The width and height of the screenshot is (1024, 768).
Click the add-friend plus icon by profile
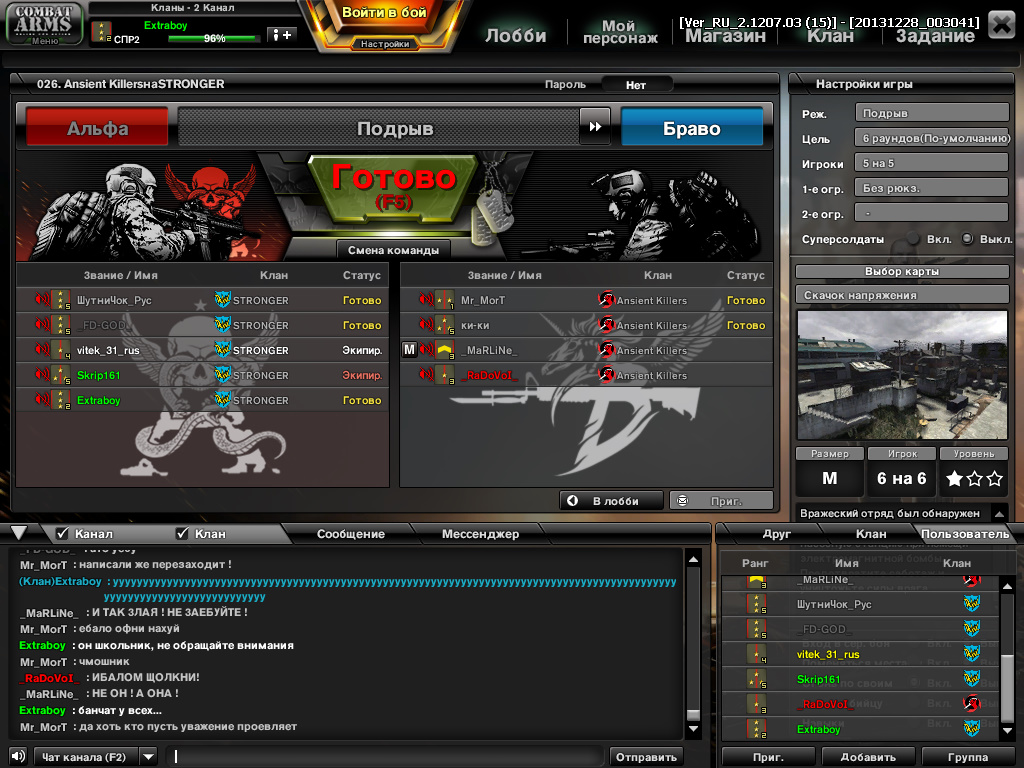coord(282,35)
